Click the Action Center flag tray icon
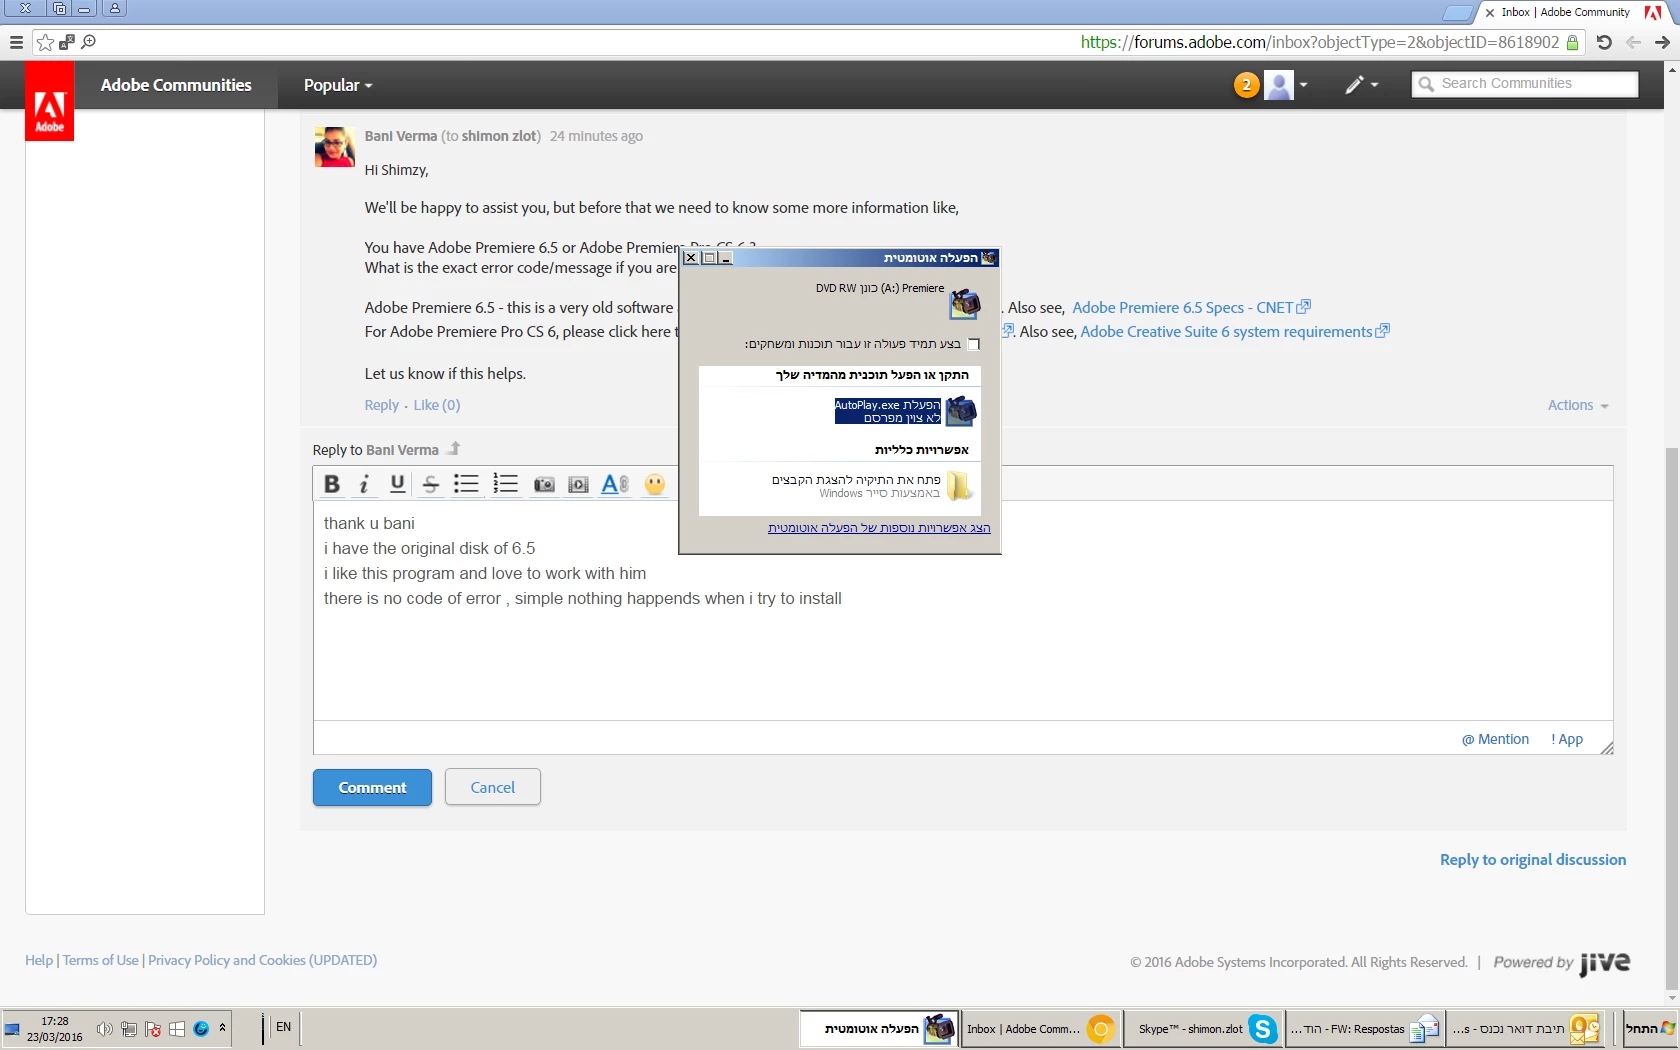 point(153,1029)
